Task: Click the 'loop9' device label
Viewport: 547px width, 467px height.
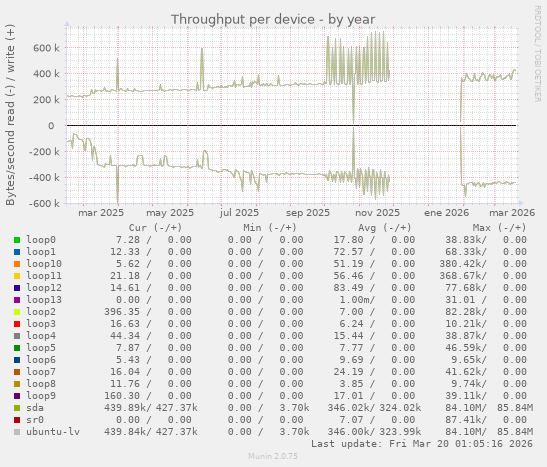Action: [x=41, y=396]
